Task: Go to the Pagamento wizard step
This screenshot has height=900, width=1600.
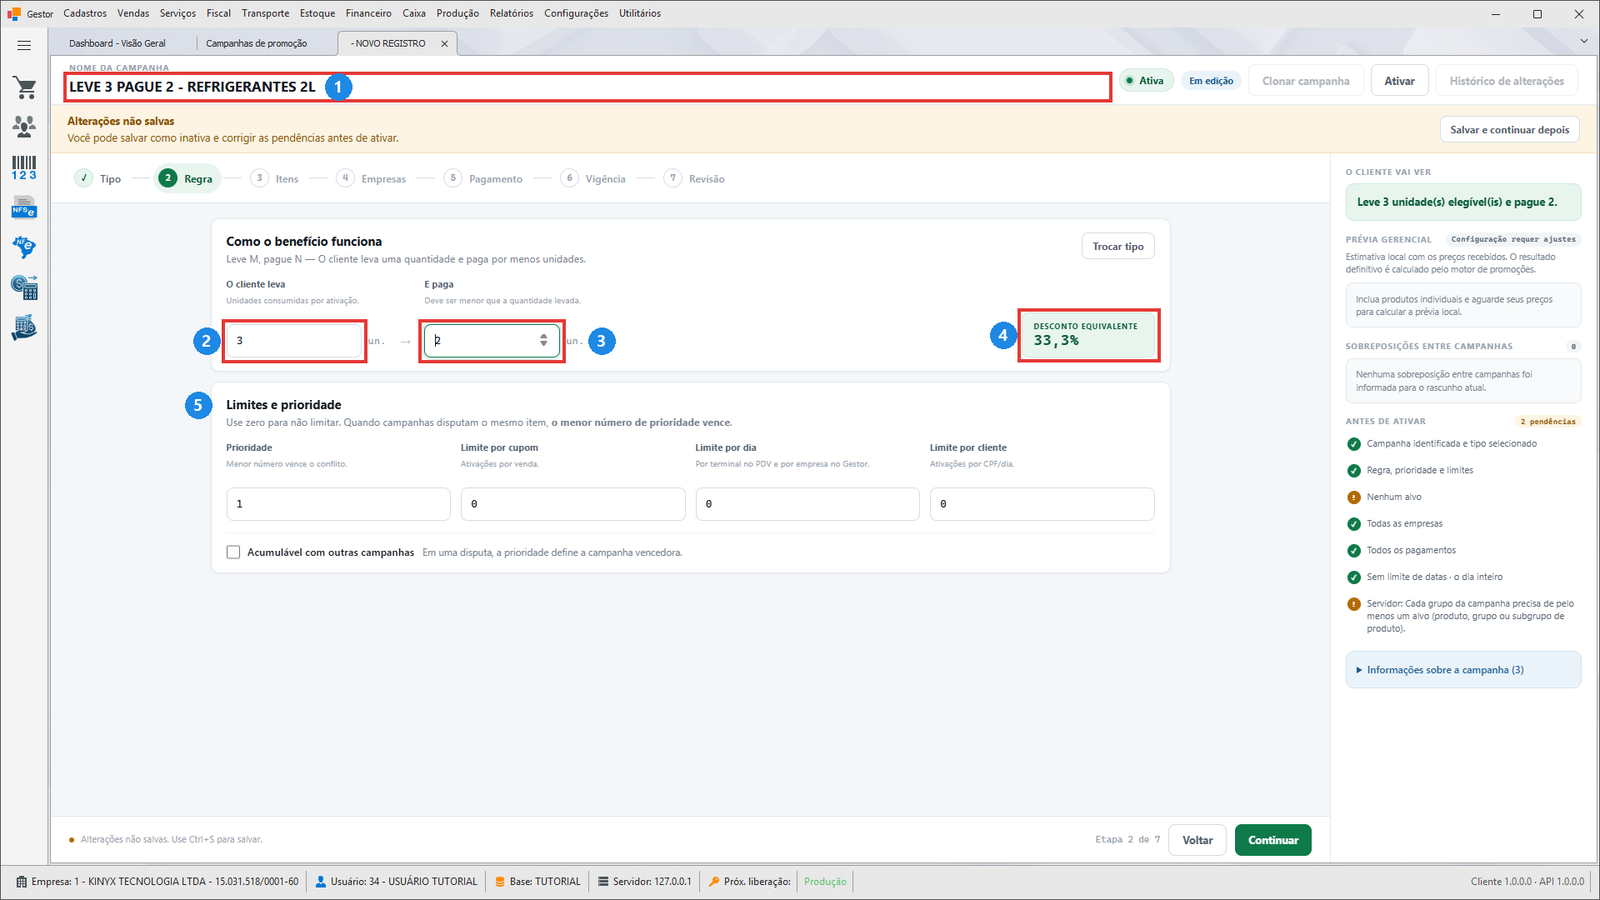Action: point(484,179)
